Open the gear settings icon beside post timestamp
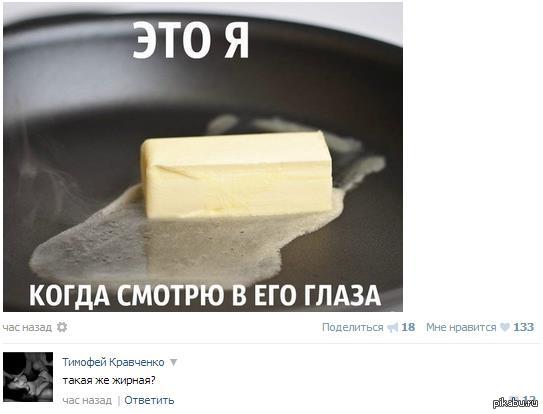The width and height of the screenshot is (543, 414). click(x=62, y=327)
